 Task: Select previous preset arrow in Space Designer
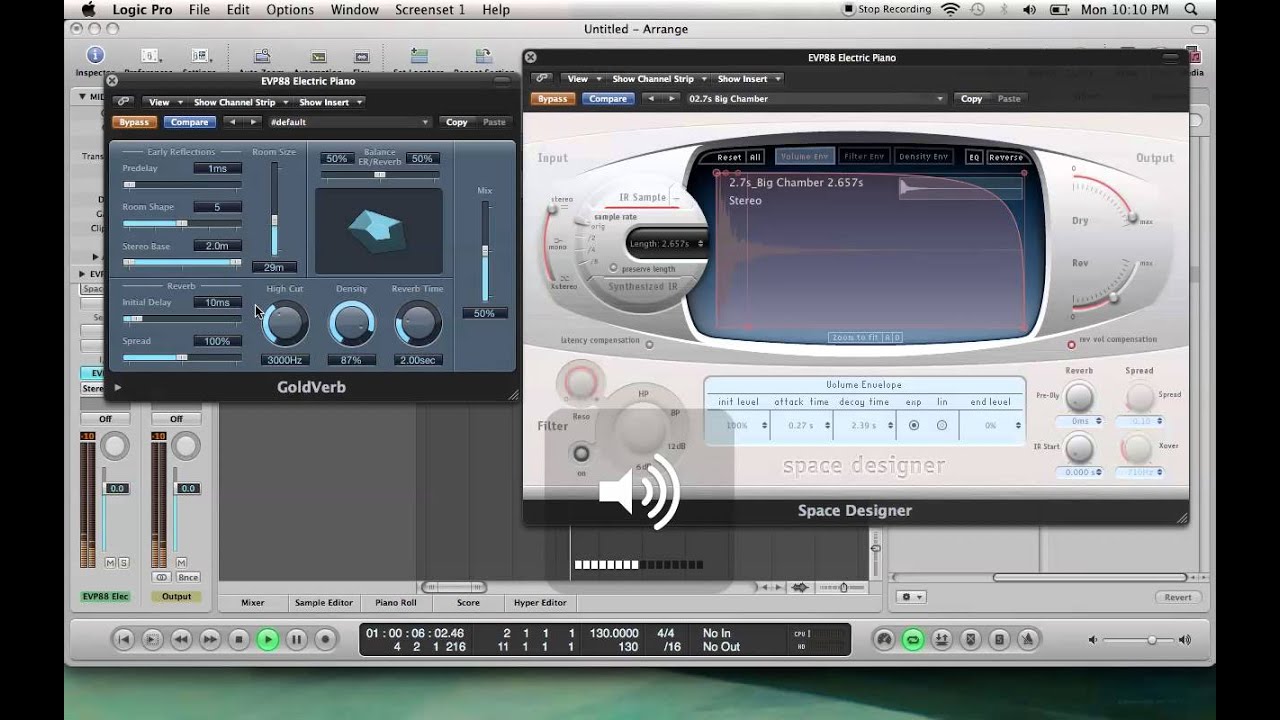tap(651, 99)
